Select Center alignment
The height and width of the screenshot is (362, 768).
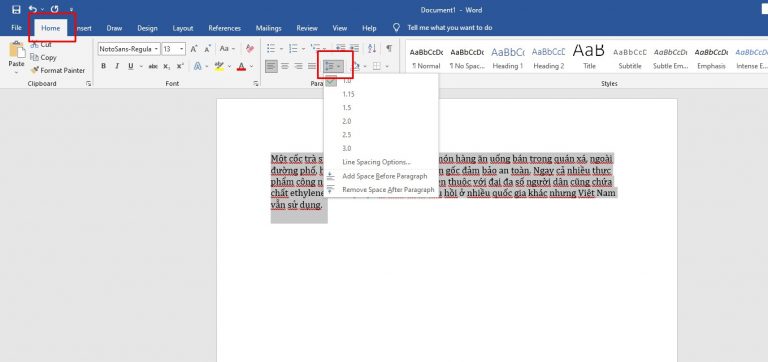(285, 66)
